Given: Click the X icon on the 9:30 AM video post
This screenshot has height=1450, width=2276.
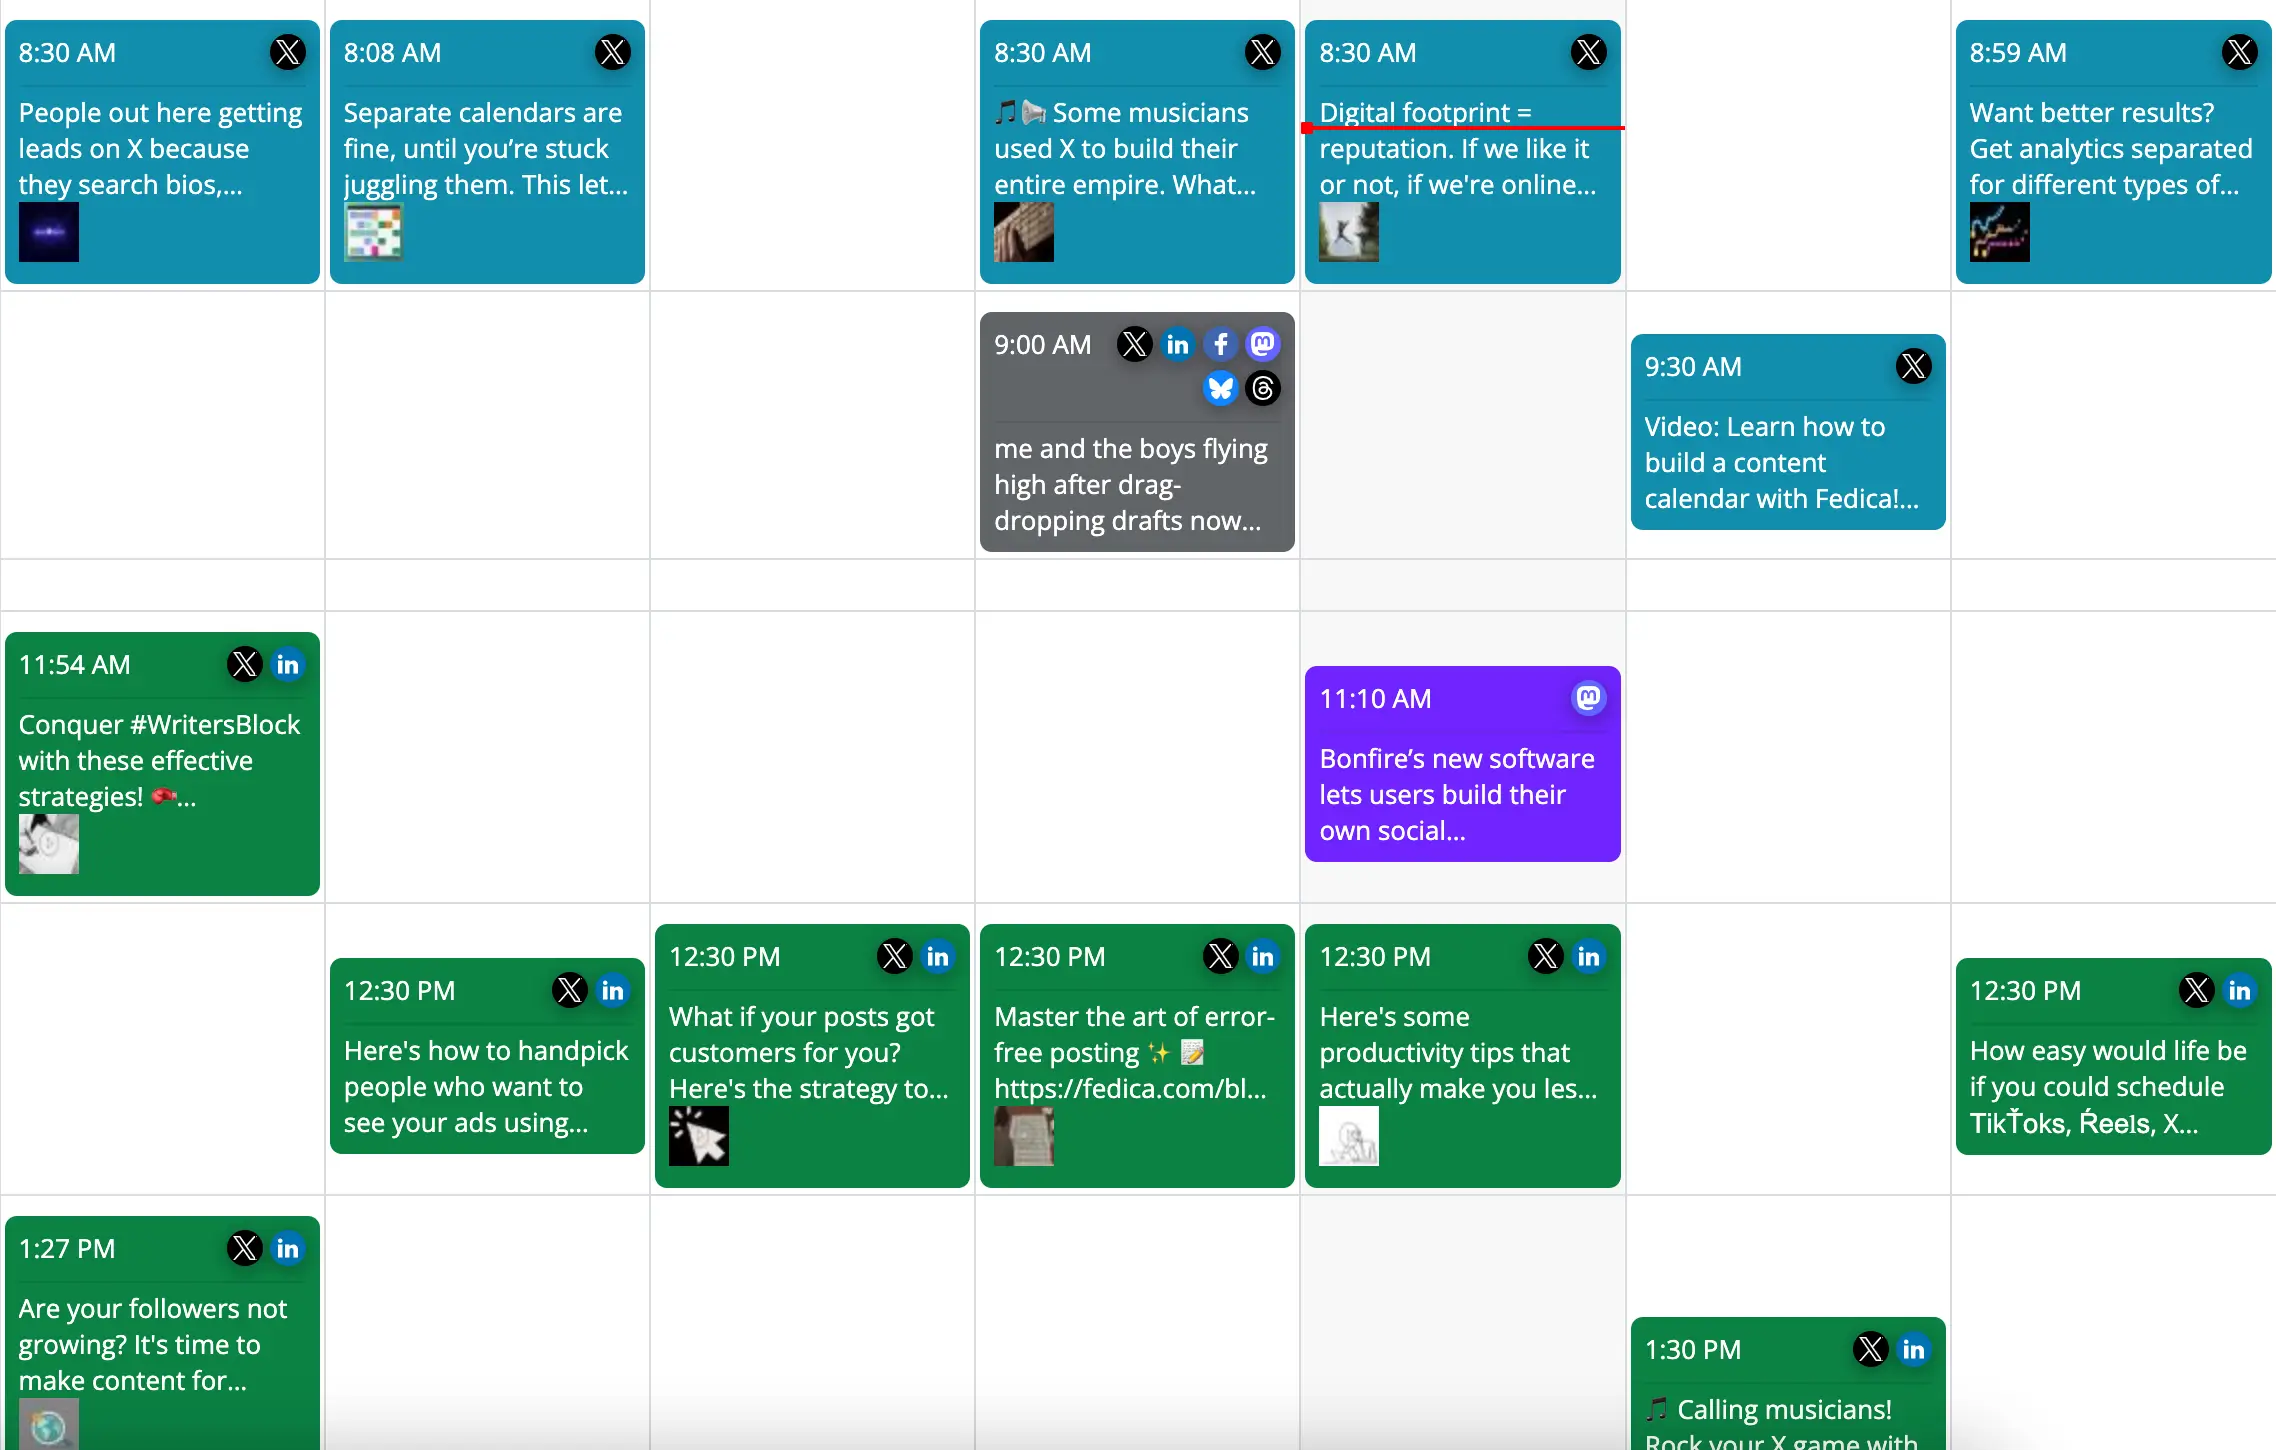Looking at the screenshot, I should 1913,367.
